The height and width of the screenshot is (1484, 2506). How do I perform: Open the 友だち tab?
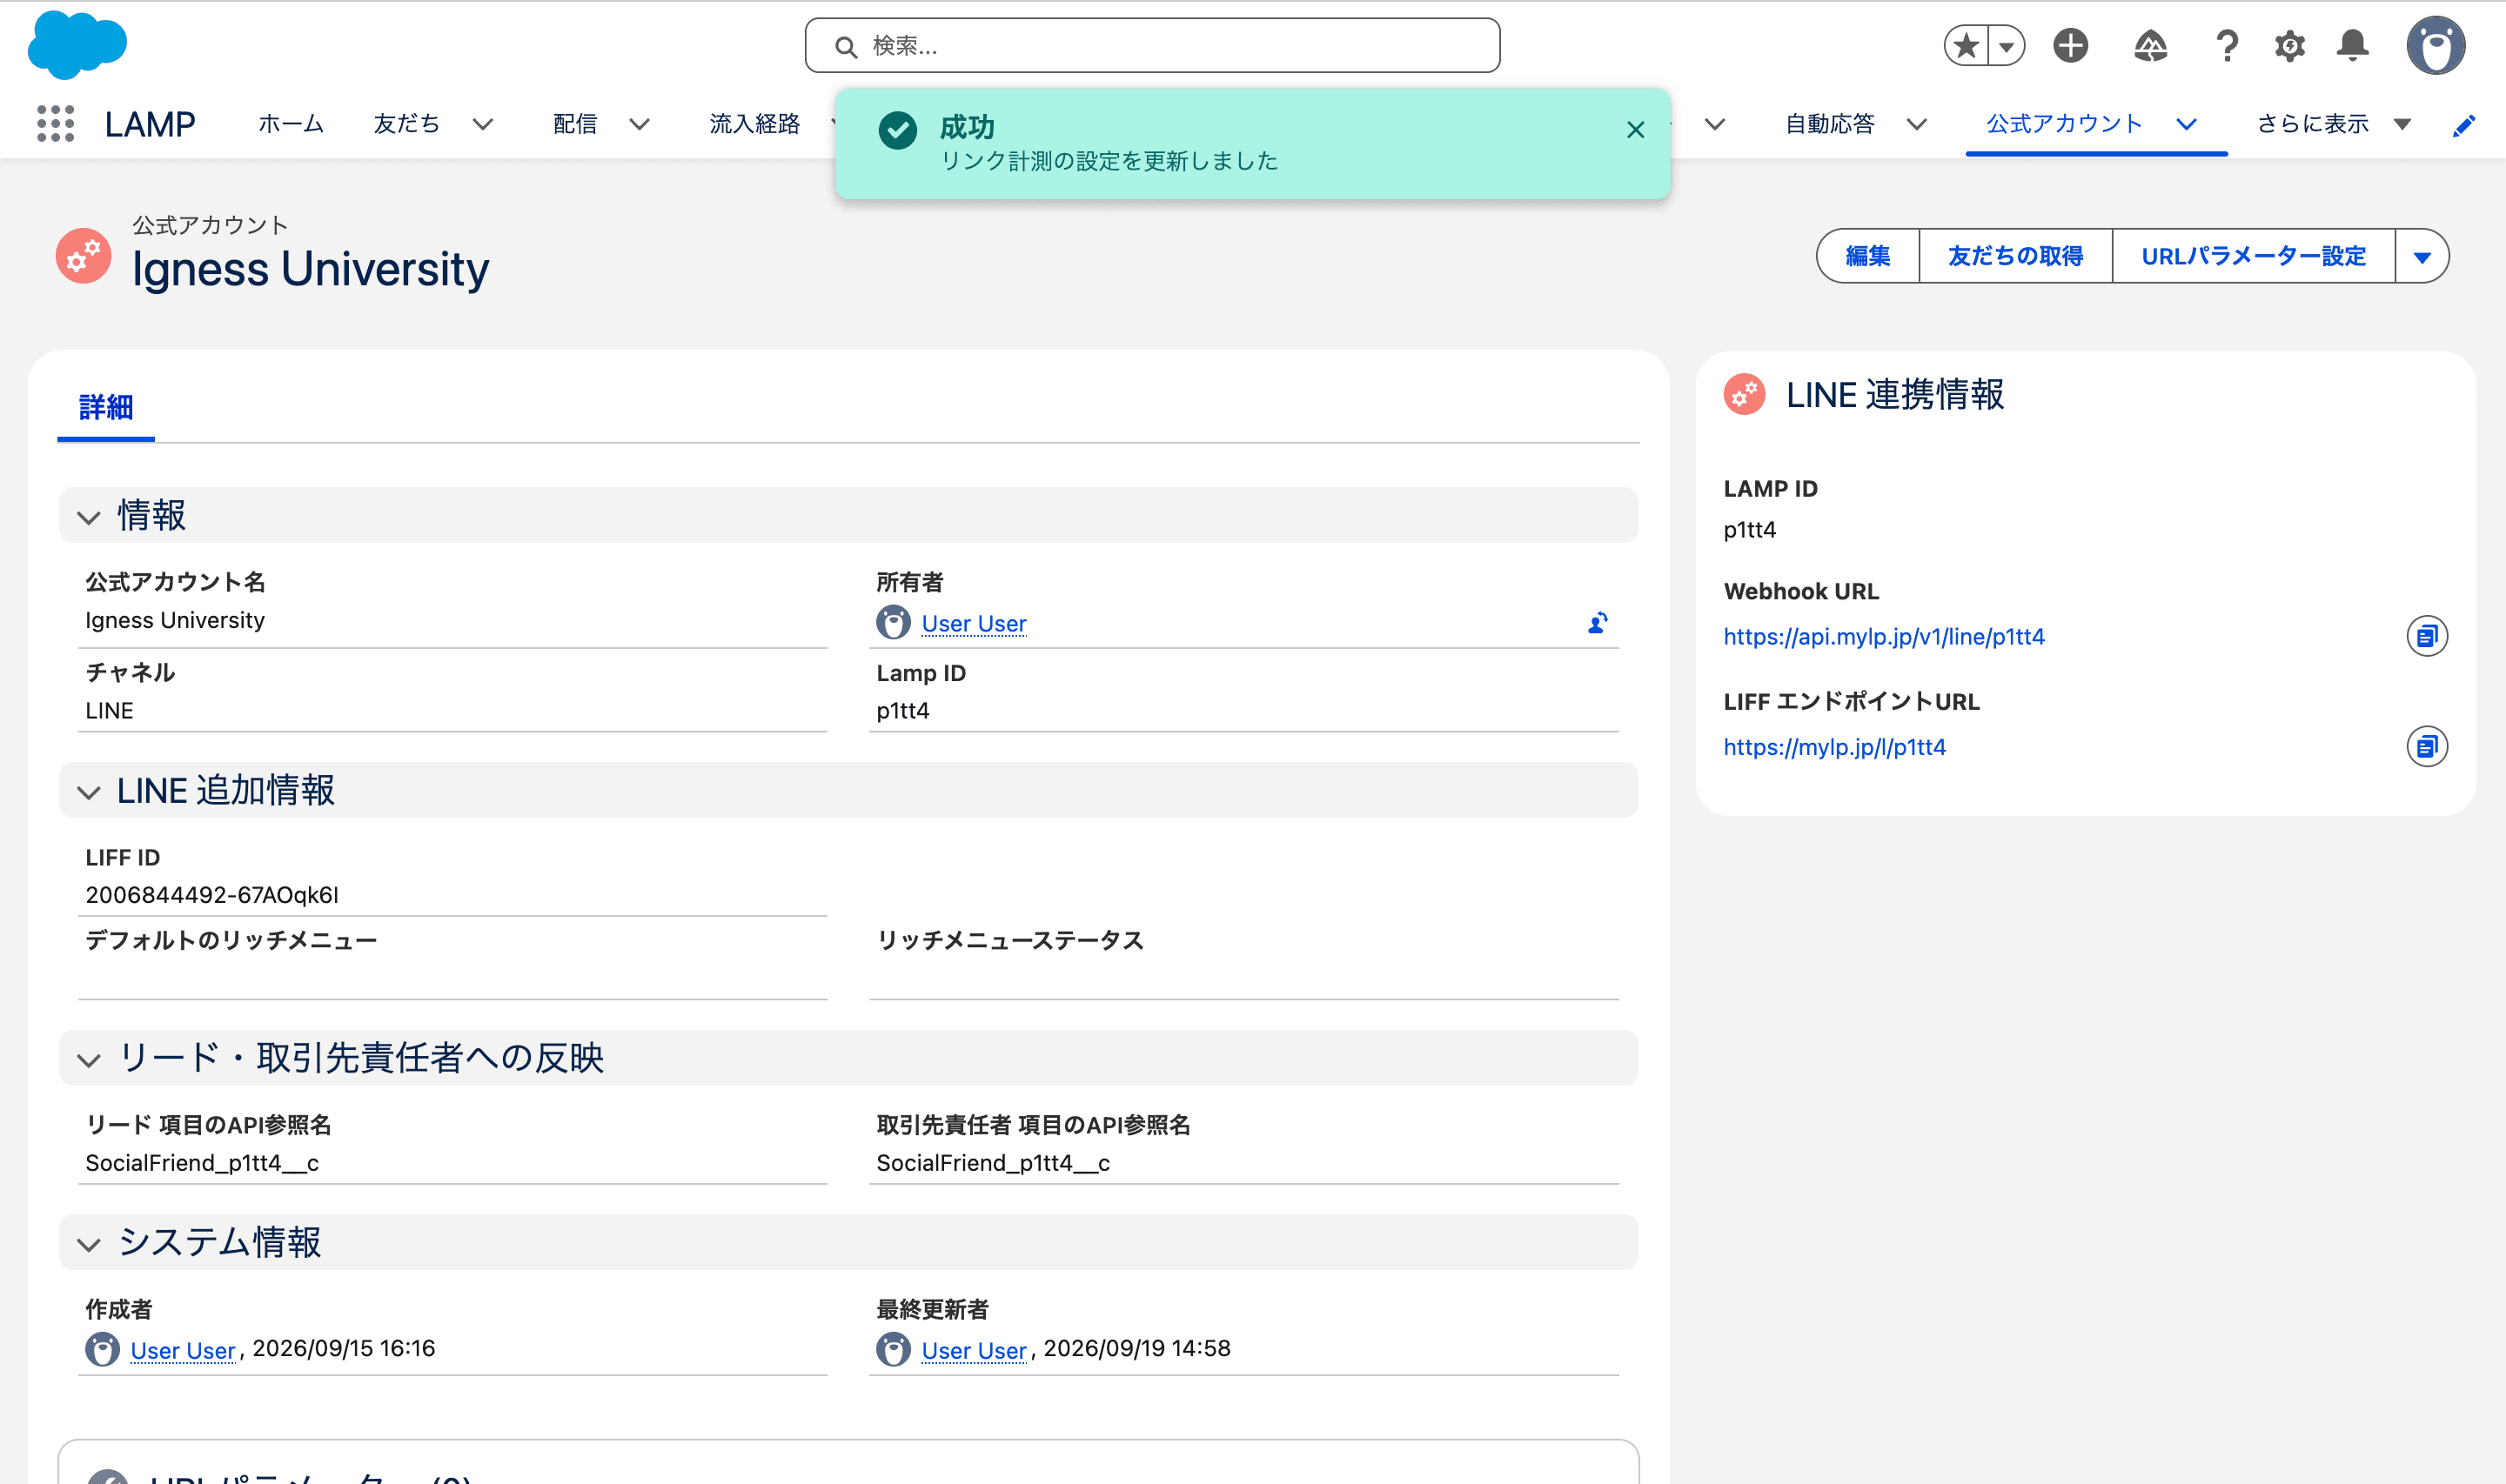406,124
